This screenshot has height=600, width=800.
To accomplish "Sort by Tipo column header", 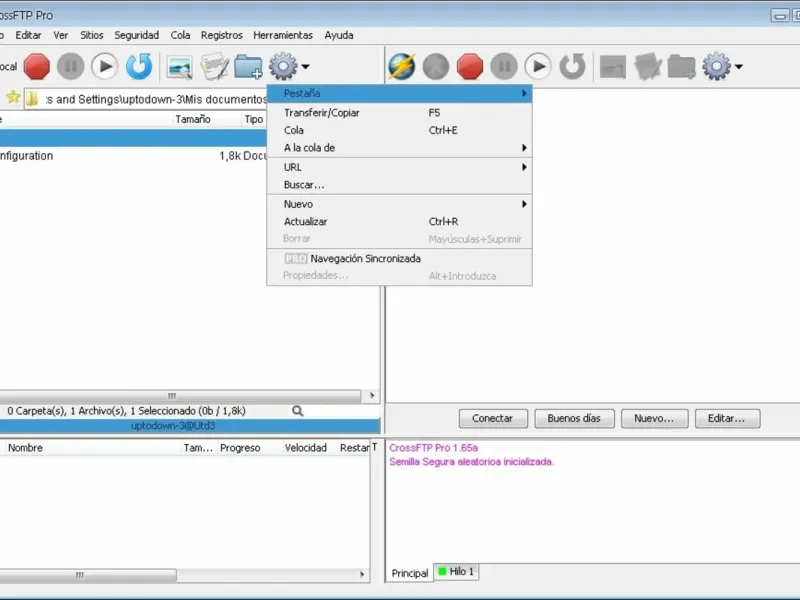I will point(254,119).
